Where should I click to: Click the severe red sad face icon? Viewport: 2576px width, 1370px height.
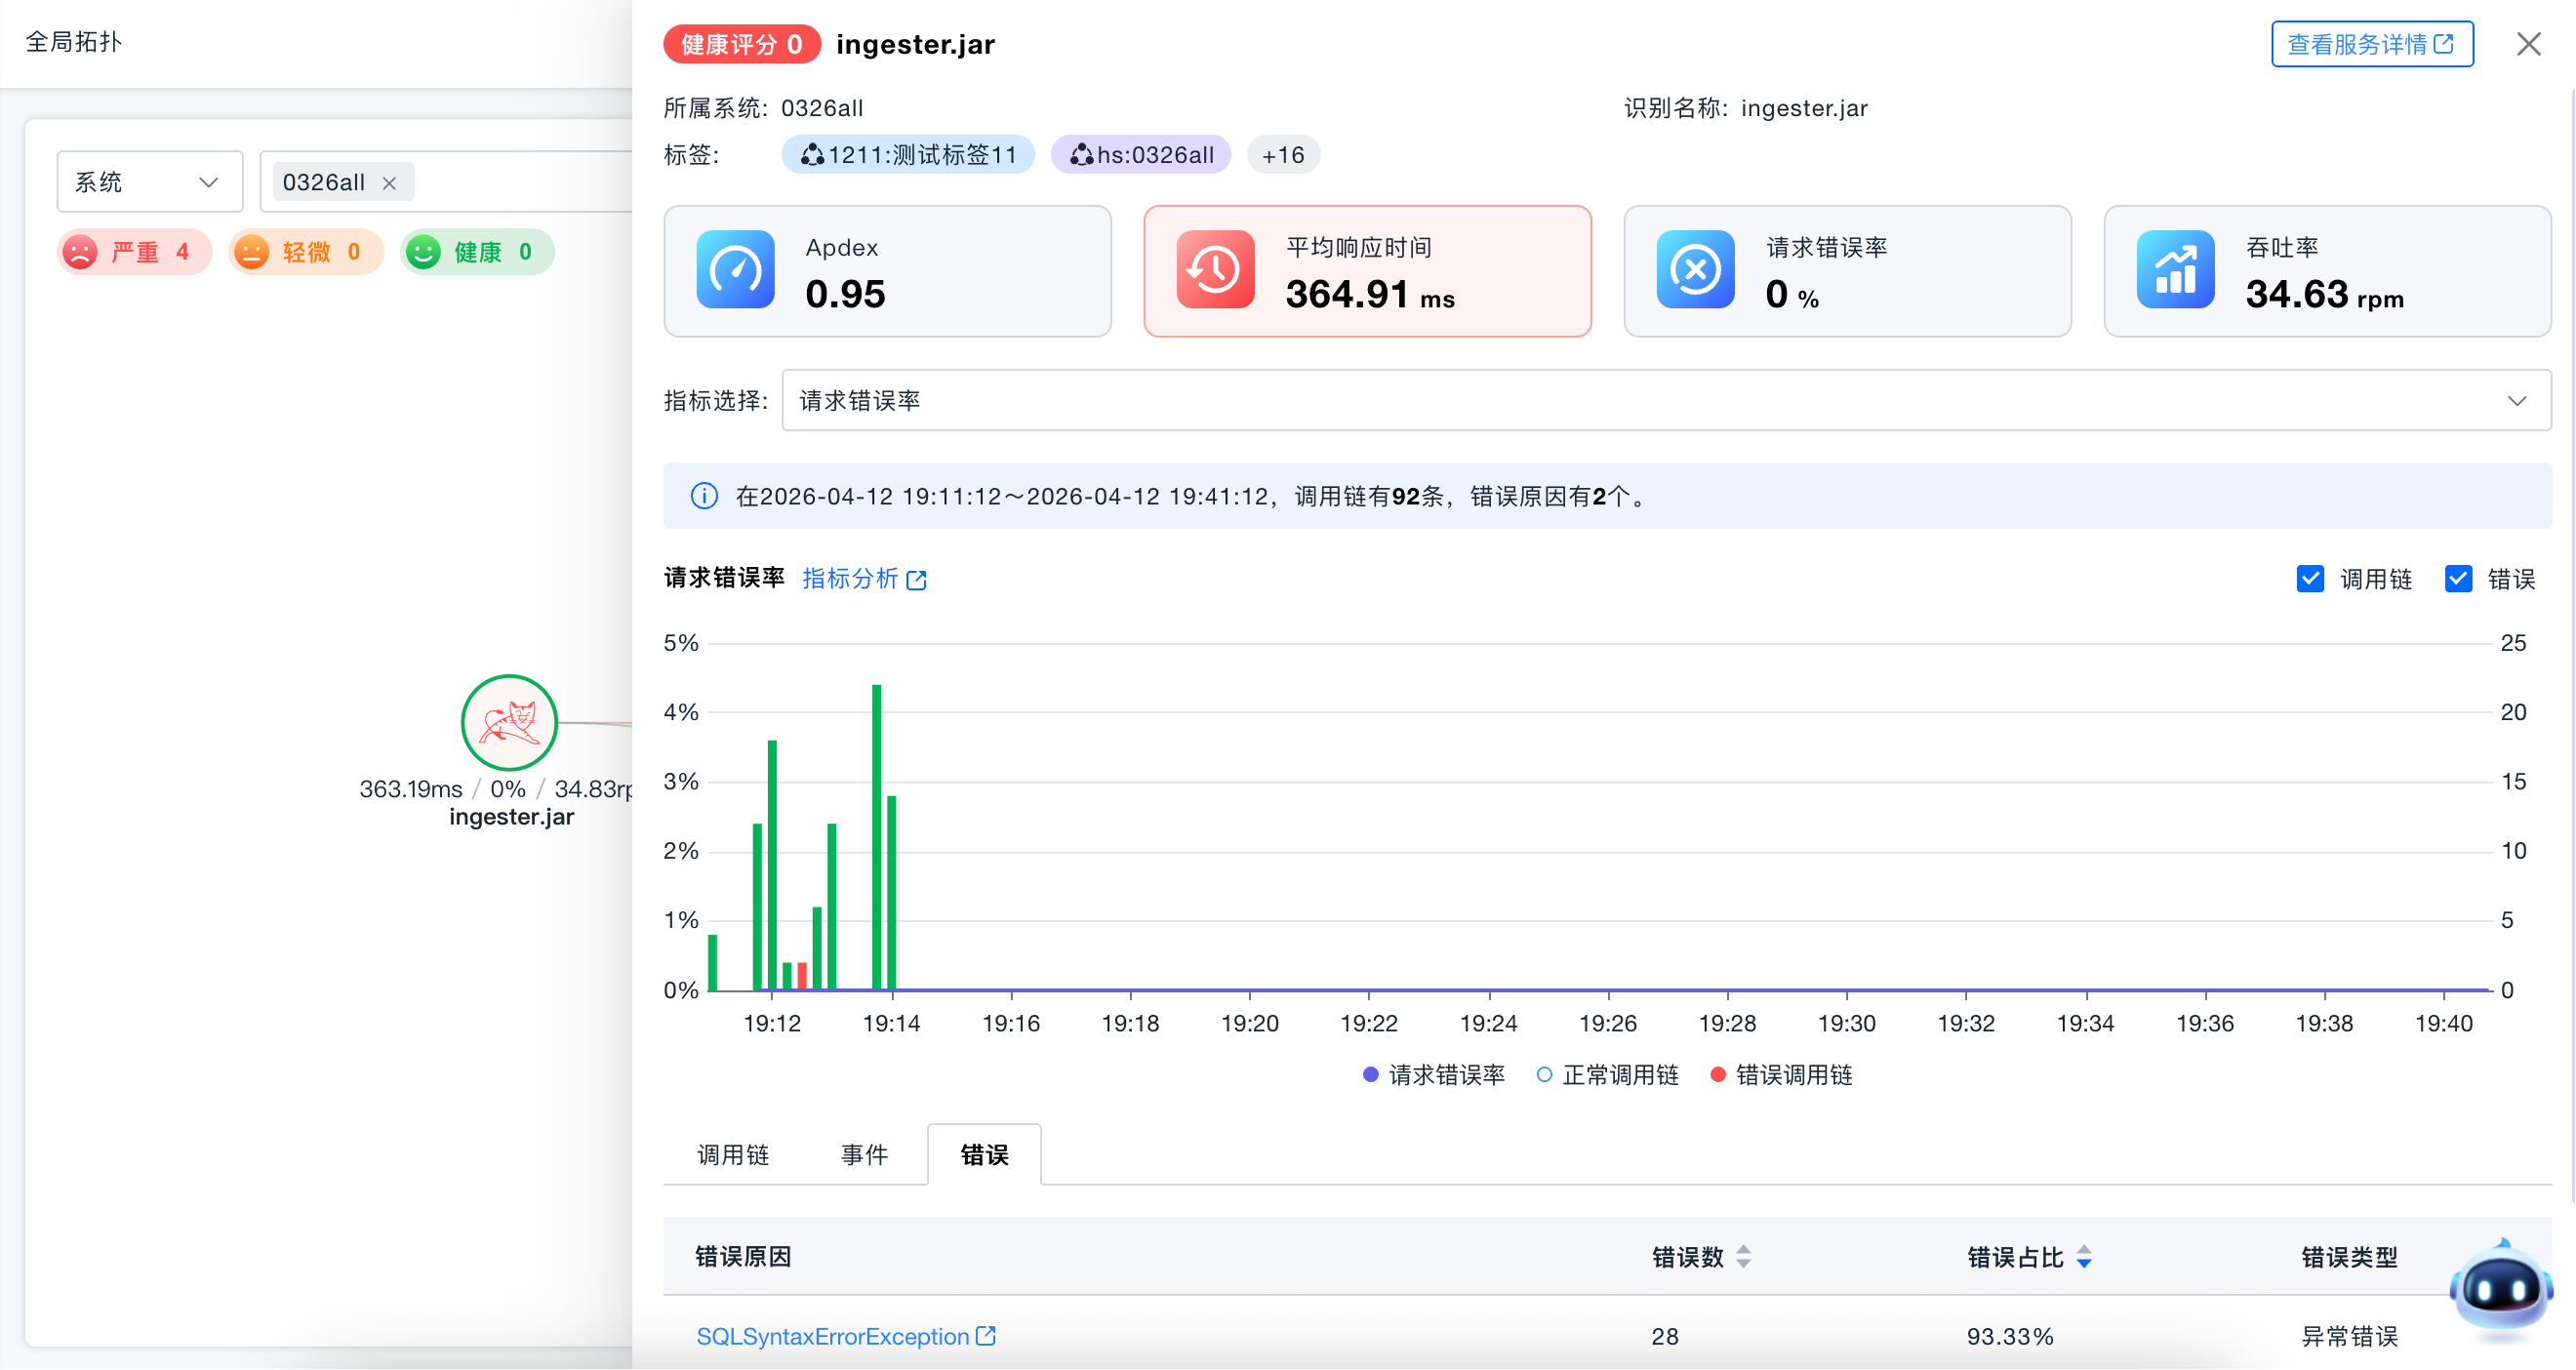pos(81,252)
